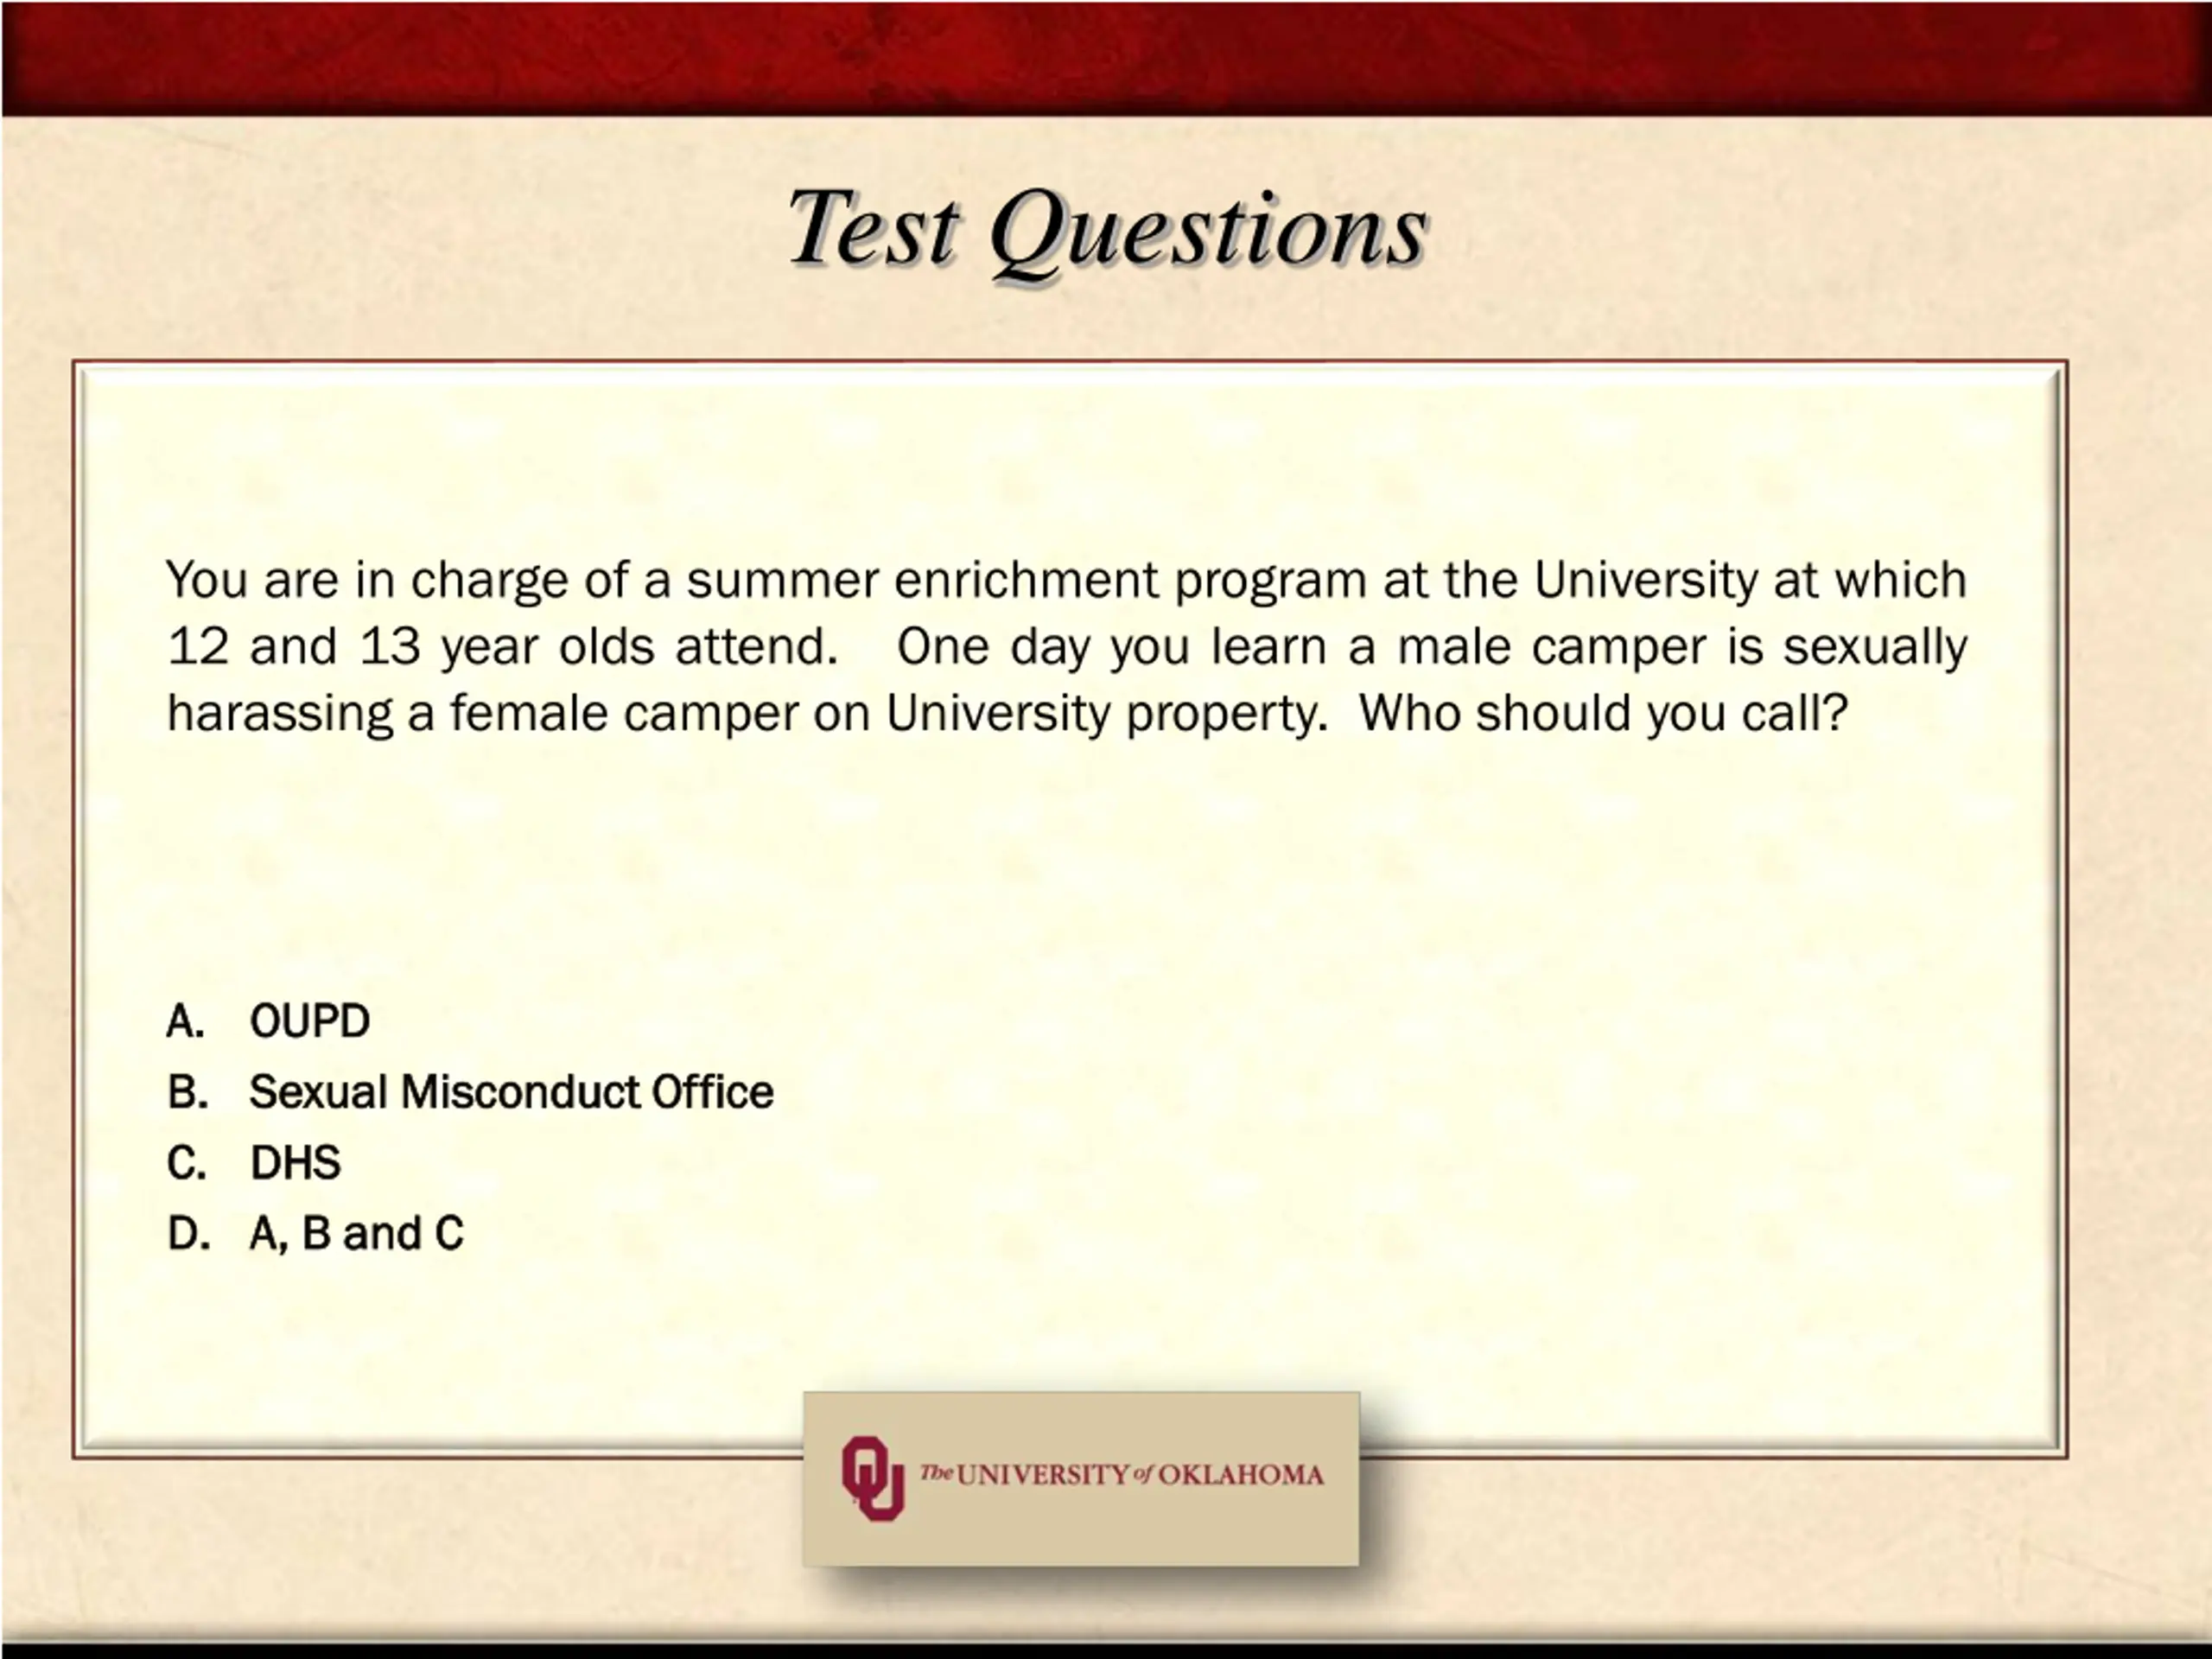Viewport: 2212px width, 1659px height.
Task: Click the 'Test Questions' slide title
Action: [1107, 230]
